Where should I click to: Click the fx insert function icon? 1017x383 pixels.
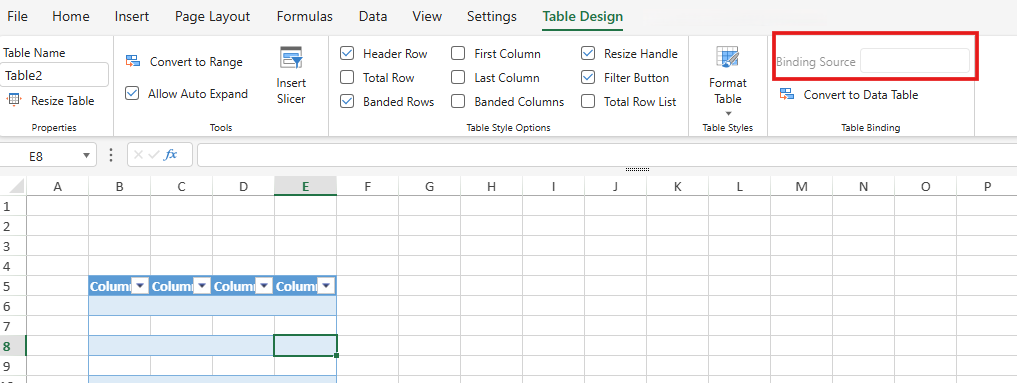point(171,155)
